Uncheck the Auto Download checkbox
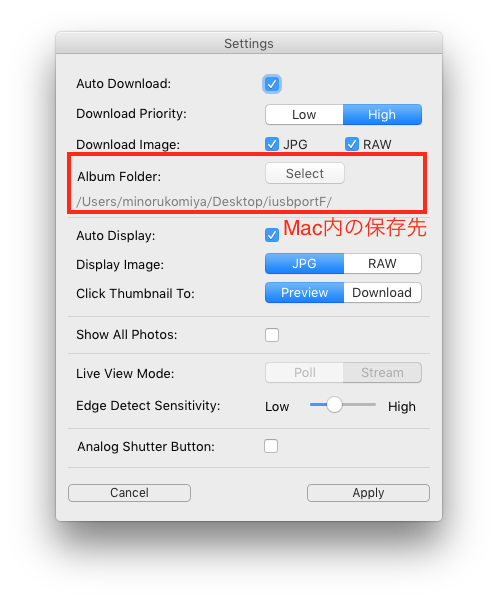Image resolution: width=498 pixels, height=601 pixels. (272, 84)
